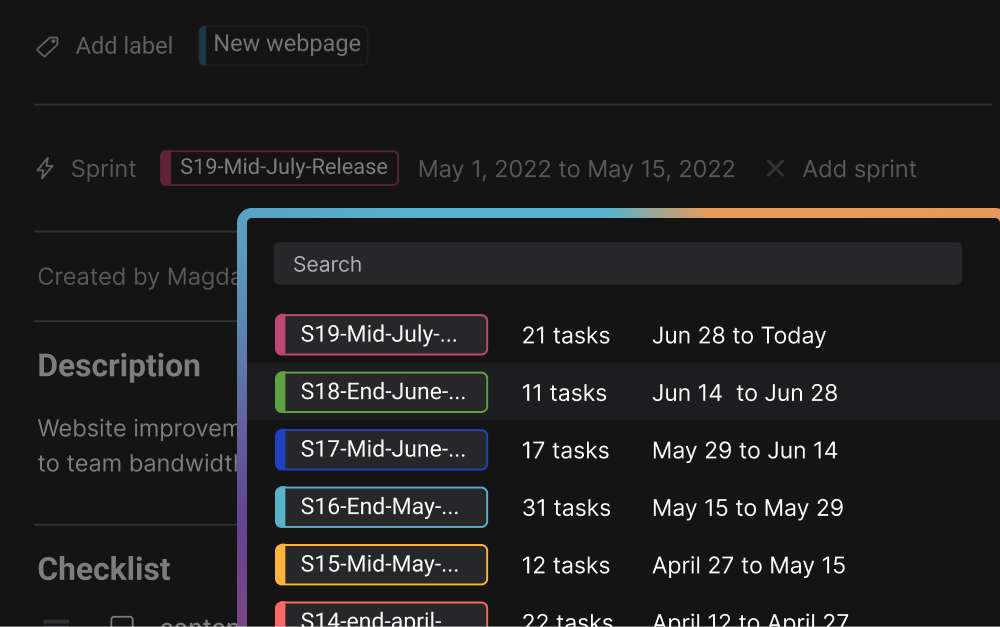Open the sprint picker via S19-Mid-July-Release pill
Image resolution: width=1000 pixels, height=627 pixels.
click(x=279, y=168)
